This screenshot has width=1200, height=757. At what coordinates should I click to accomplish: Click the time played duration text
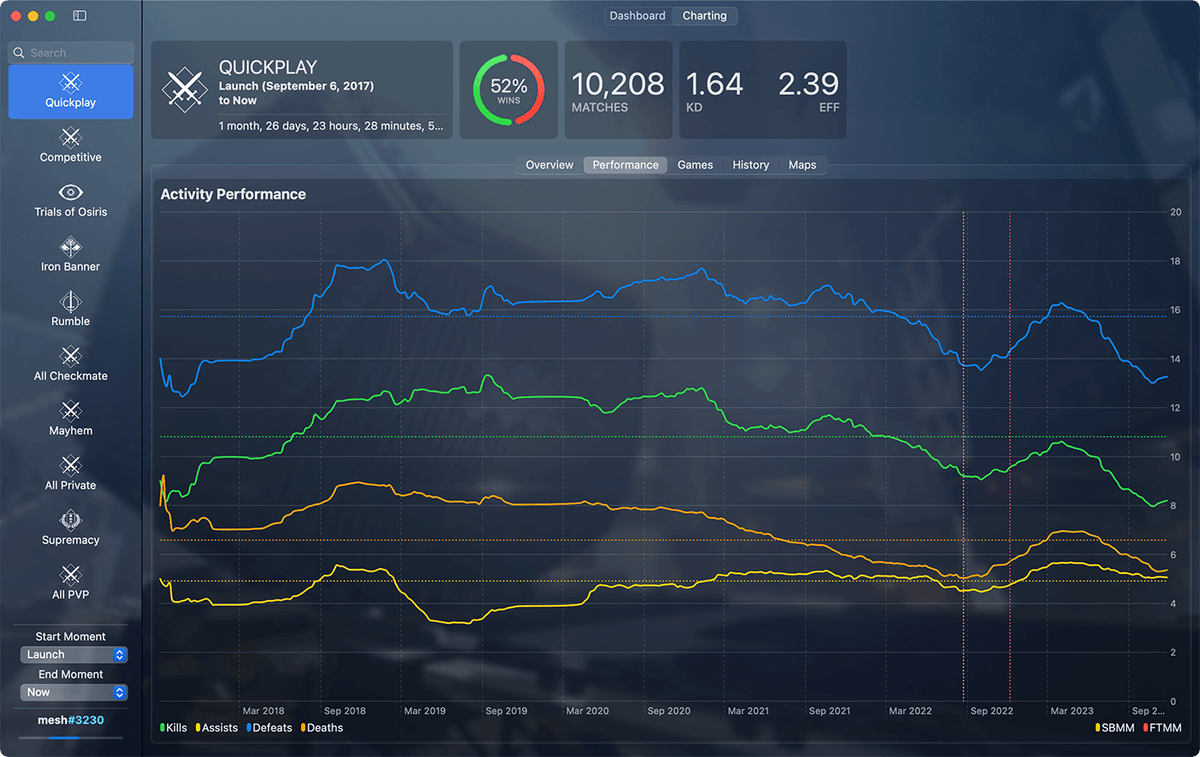coord(331,126)
